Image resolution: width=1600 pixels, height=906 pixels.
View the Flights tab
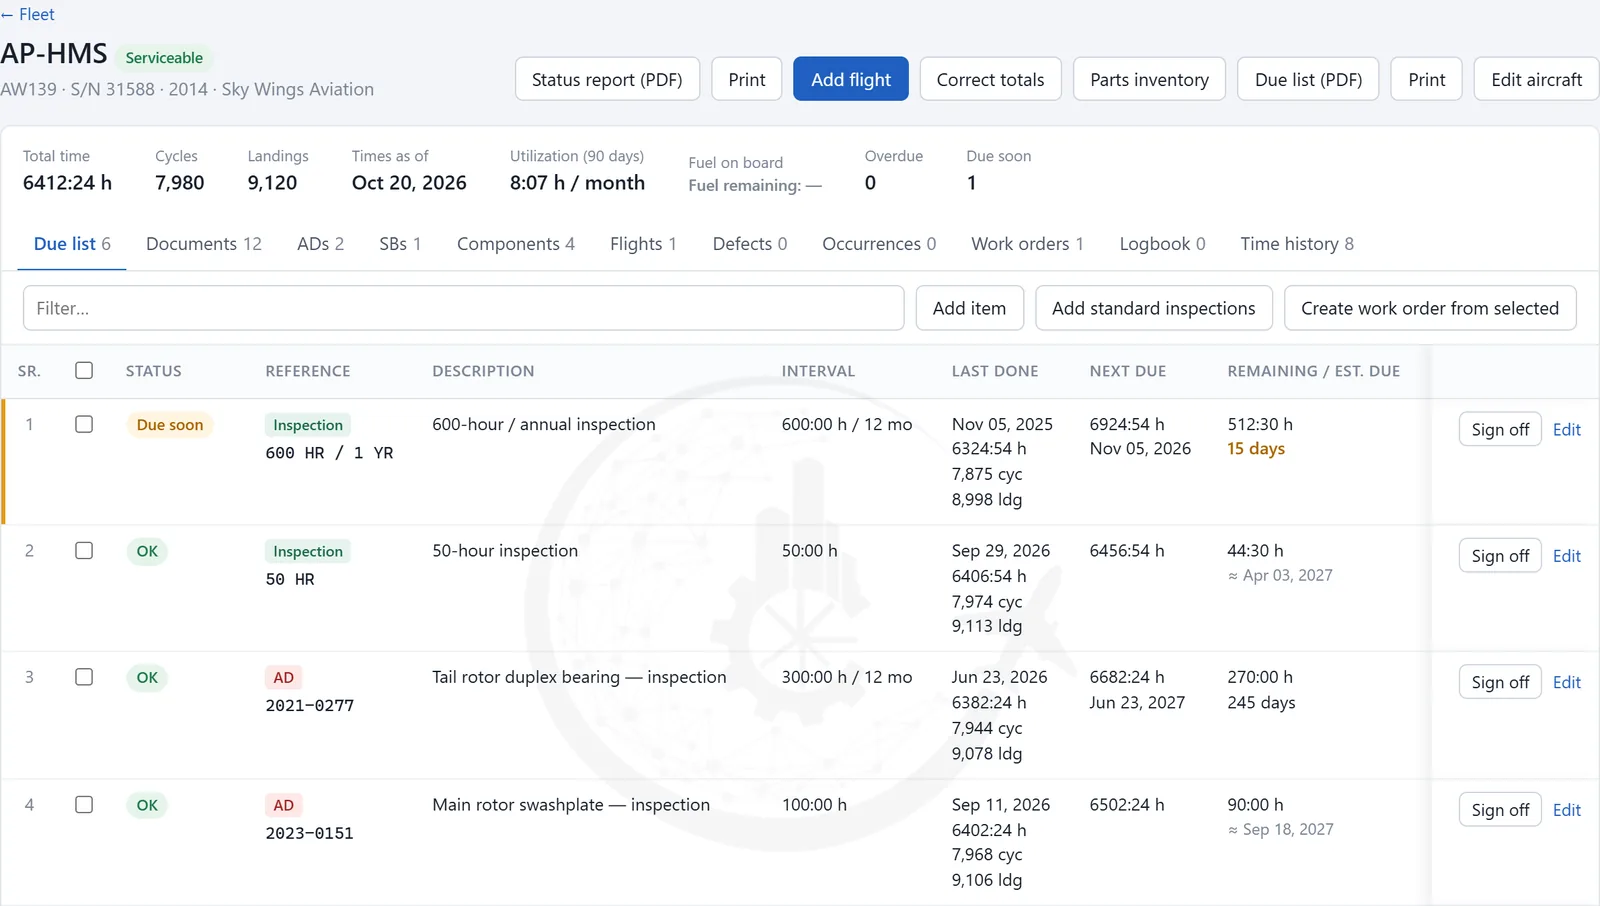click(x=643, y=244)
